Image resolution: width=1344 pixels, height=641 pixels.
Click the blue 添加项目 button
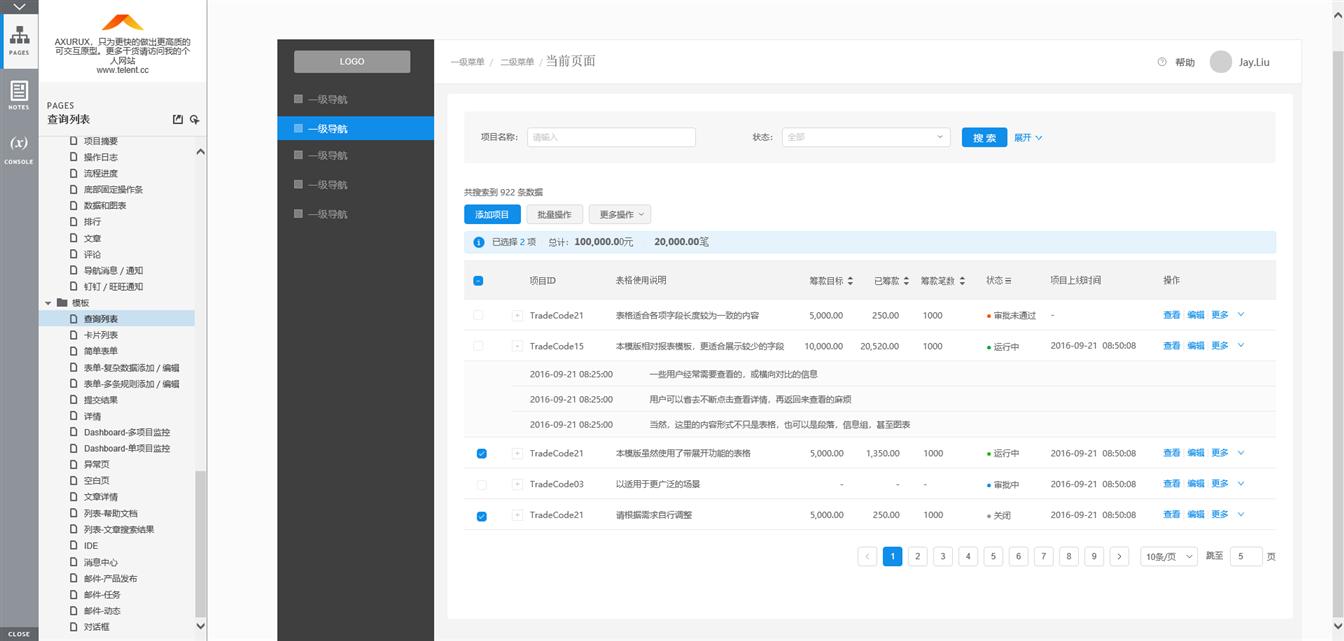click(492, 214)
